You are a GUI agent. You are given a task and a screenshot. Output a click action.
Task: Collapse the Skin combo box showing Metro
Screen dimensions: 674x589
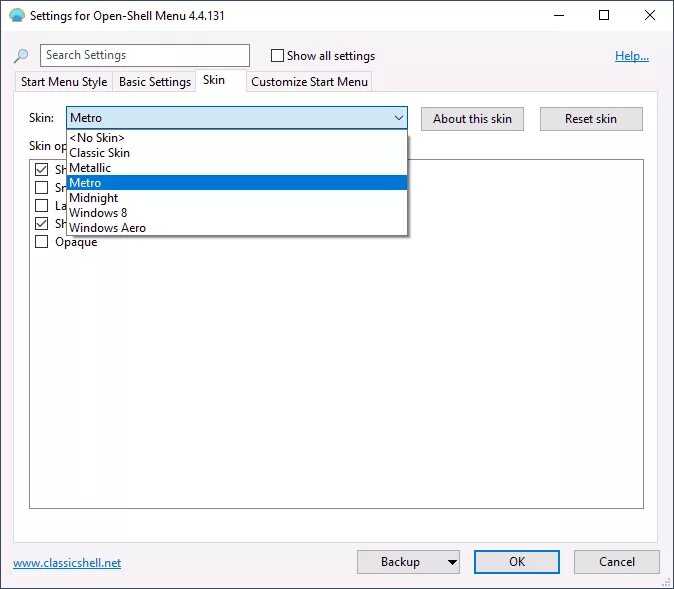point(237,118)
